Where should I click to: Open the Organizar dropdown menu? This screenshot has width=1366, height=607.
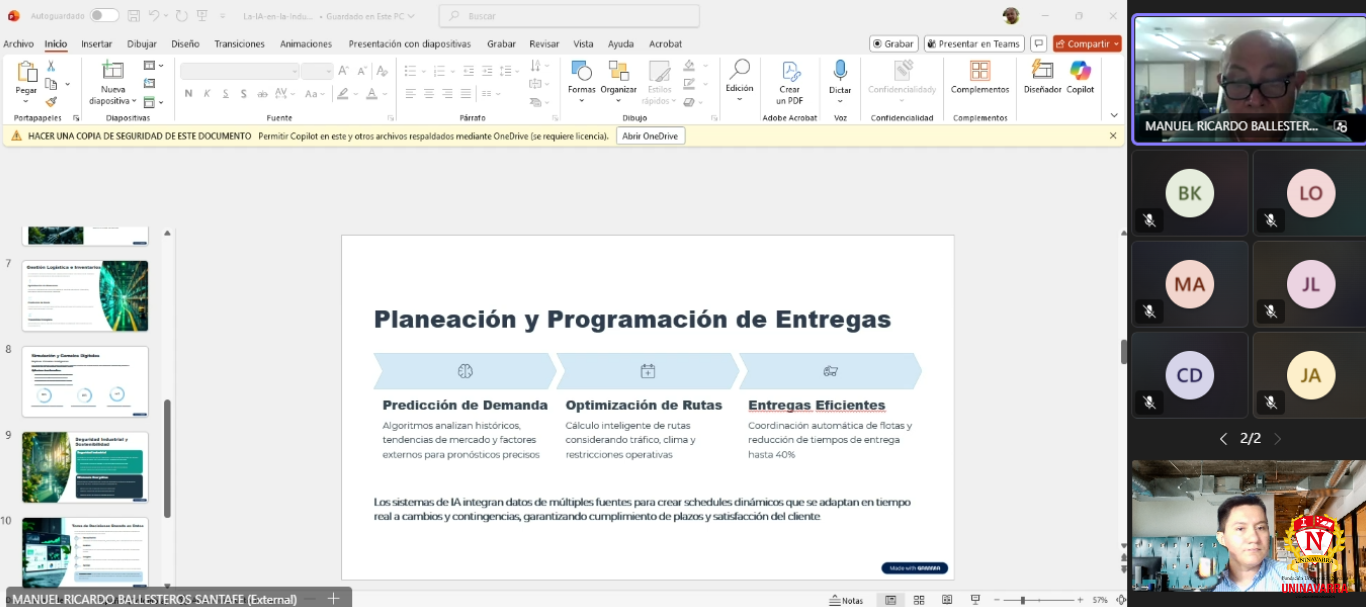618,100
